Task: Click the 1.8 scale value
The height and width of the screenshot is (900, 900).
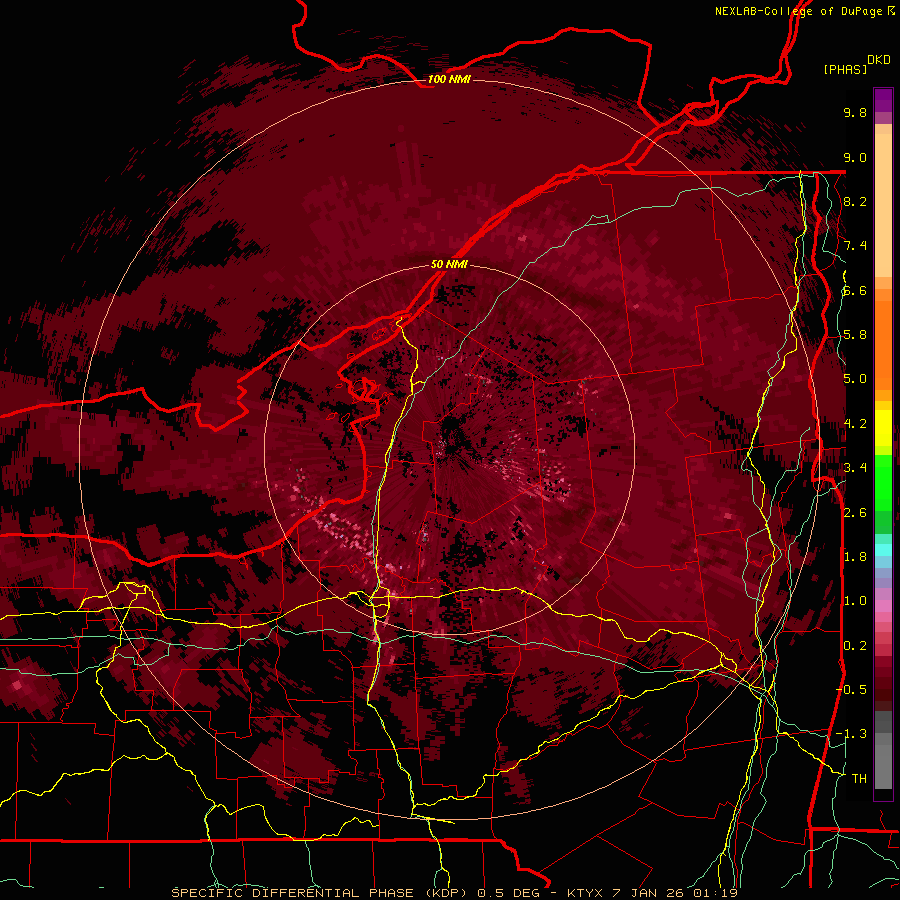Action: point(855,557)
